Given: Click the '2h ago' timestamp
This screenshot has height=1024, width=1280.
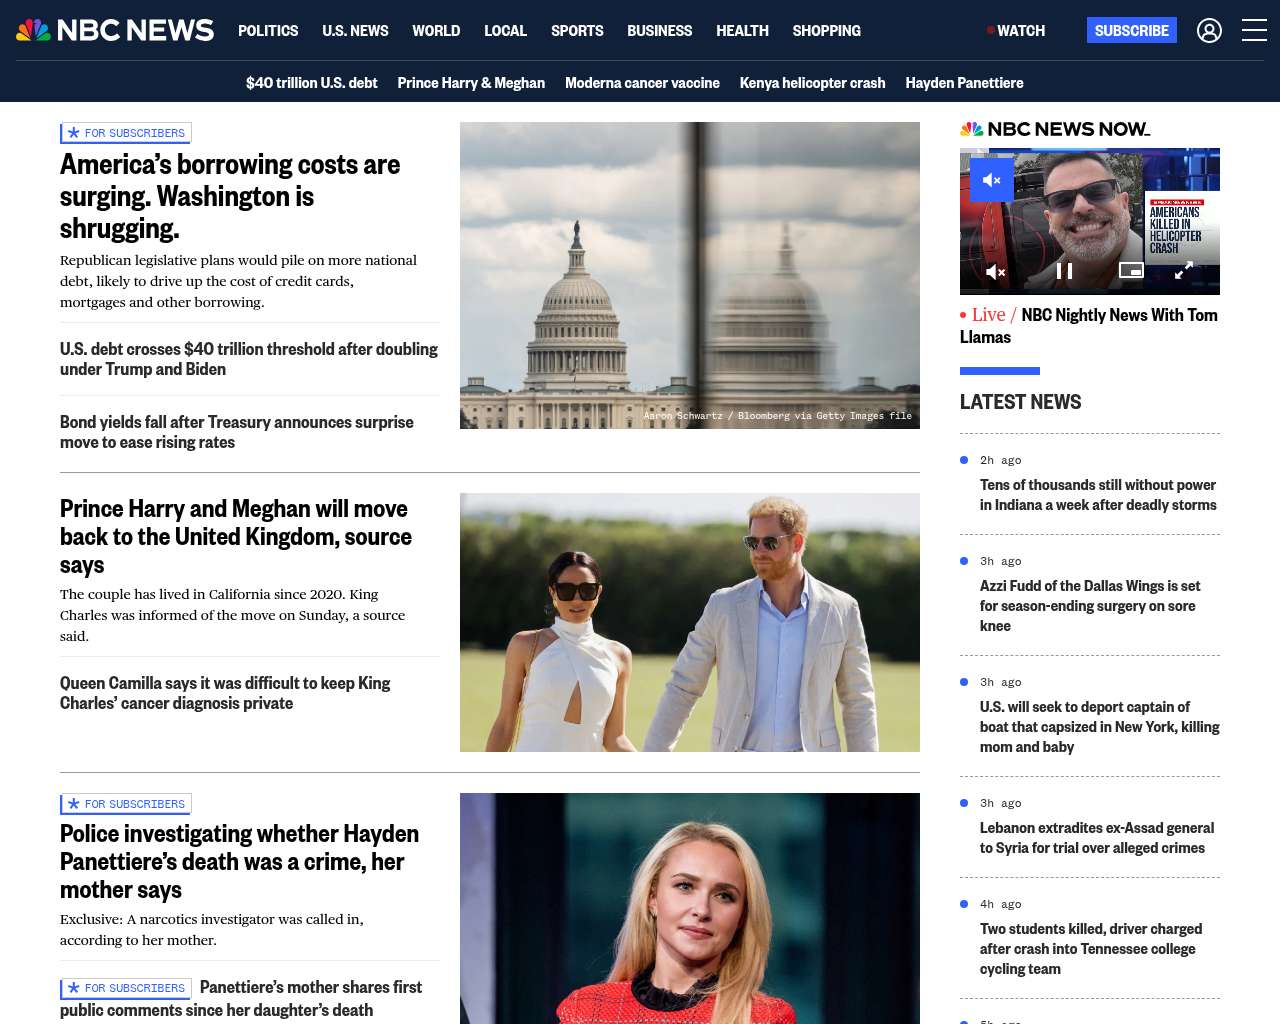Looking at the screenshot, I should (x=1001, y=461).
